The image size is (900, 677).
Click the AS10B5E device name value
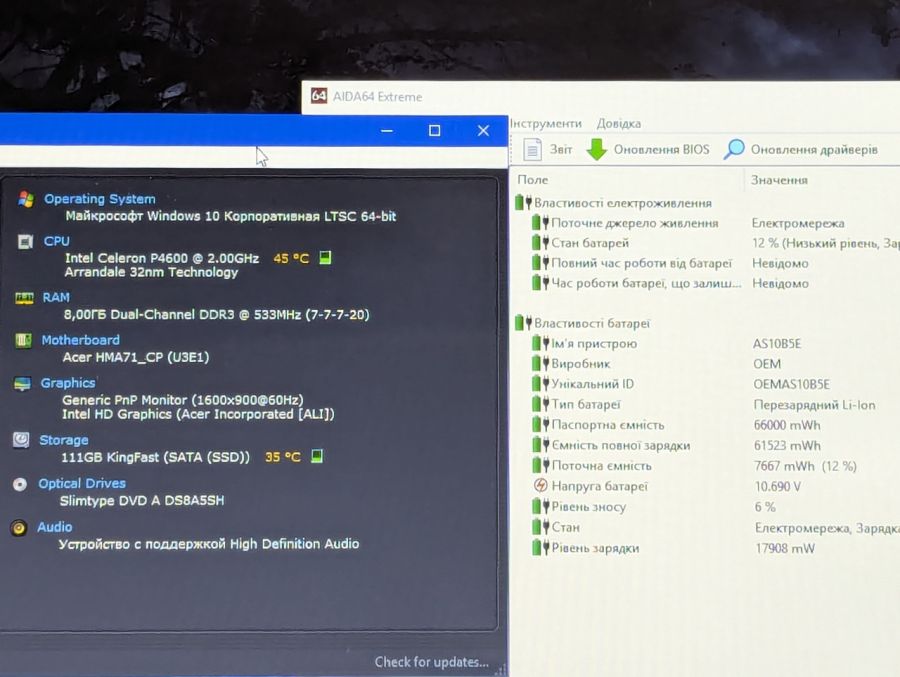tap(777, 343)
